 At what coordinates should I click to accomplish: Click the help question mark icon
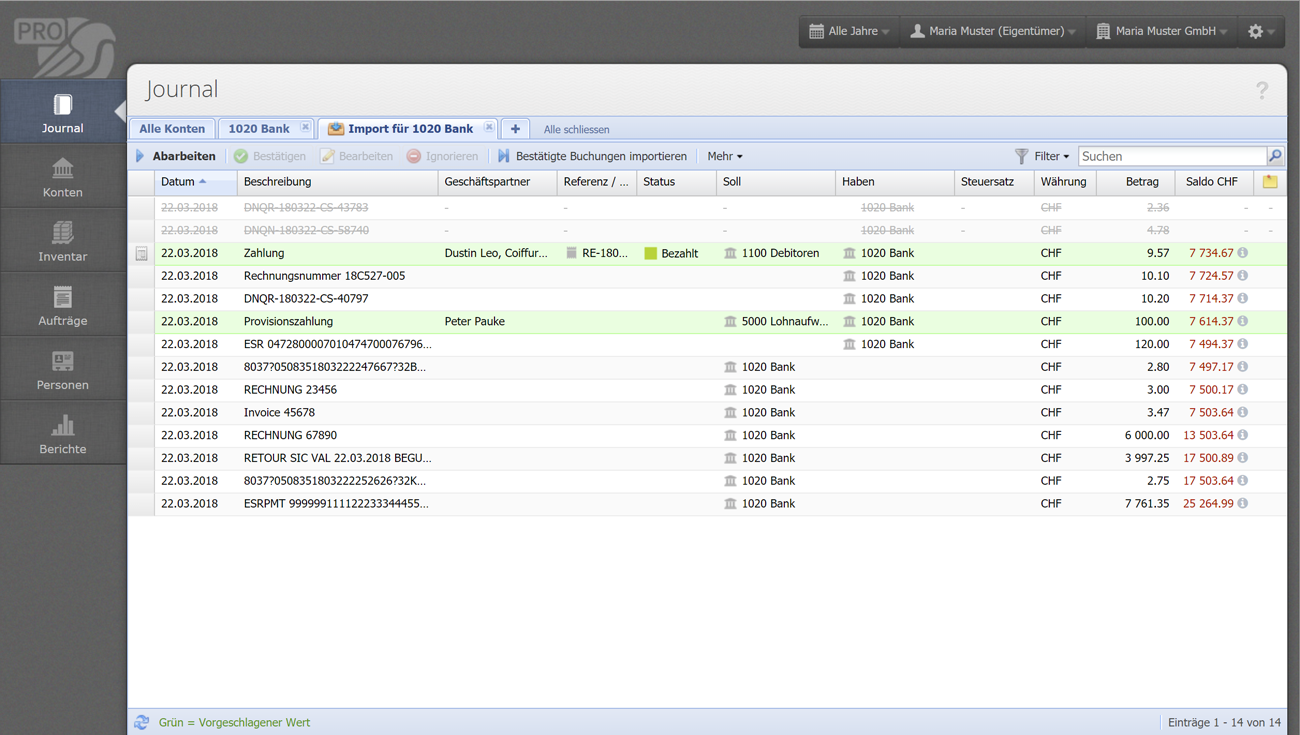point(1262,91)
